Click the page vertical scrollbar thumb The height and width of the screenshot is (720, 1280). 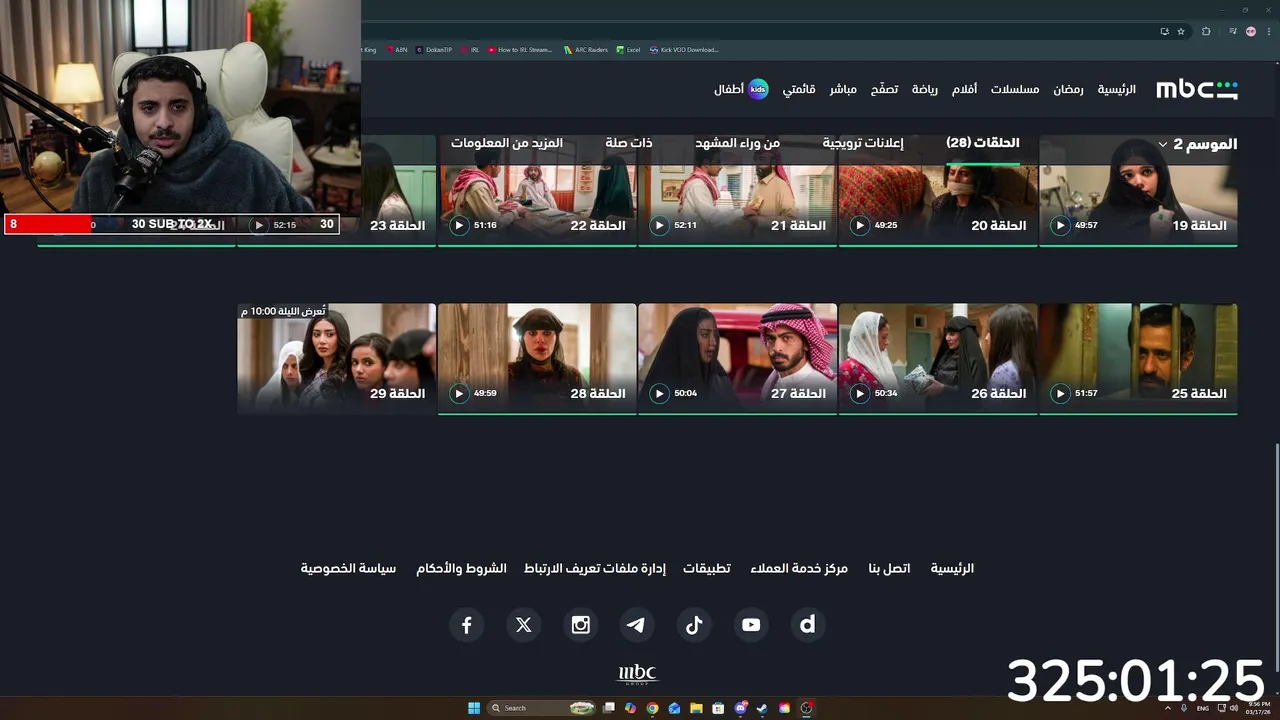[1275, 560]
